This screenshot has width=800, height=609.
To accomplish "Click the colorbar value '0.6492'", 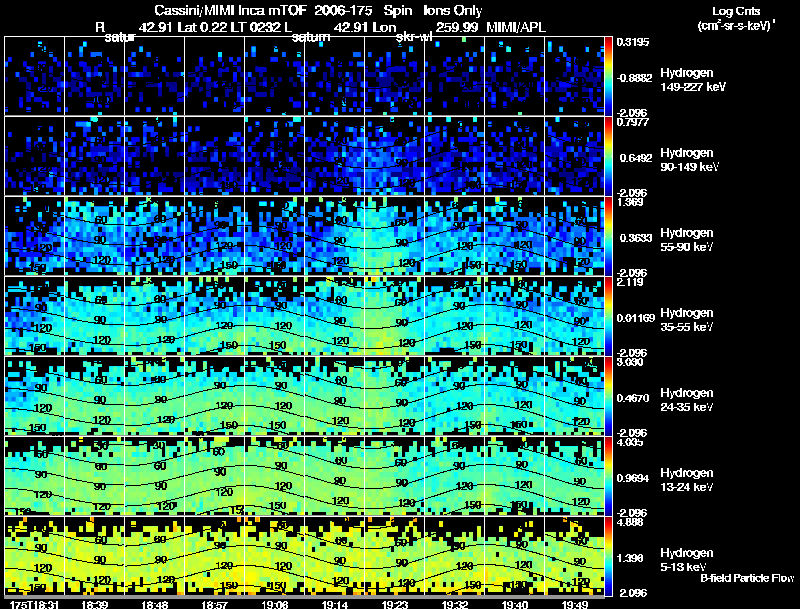I will click(x=636, y=158).
